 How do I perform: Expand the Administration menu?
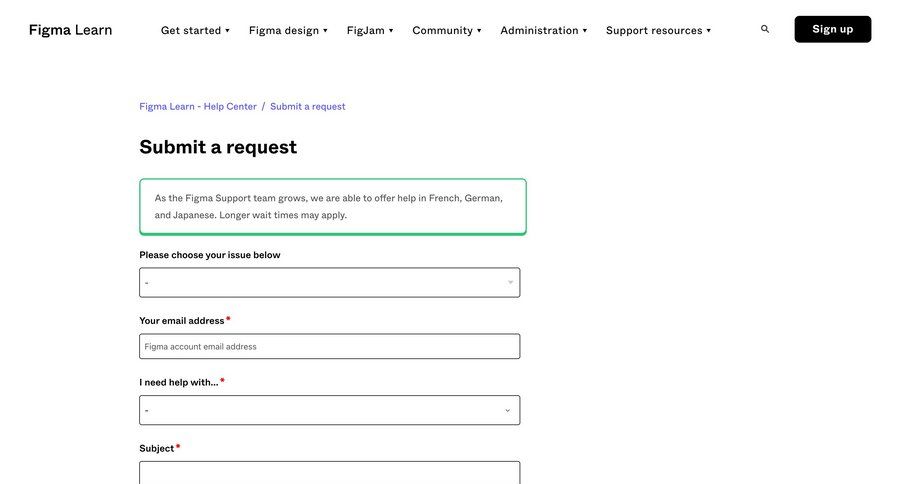544,30
